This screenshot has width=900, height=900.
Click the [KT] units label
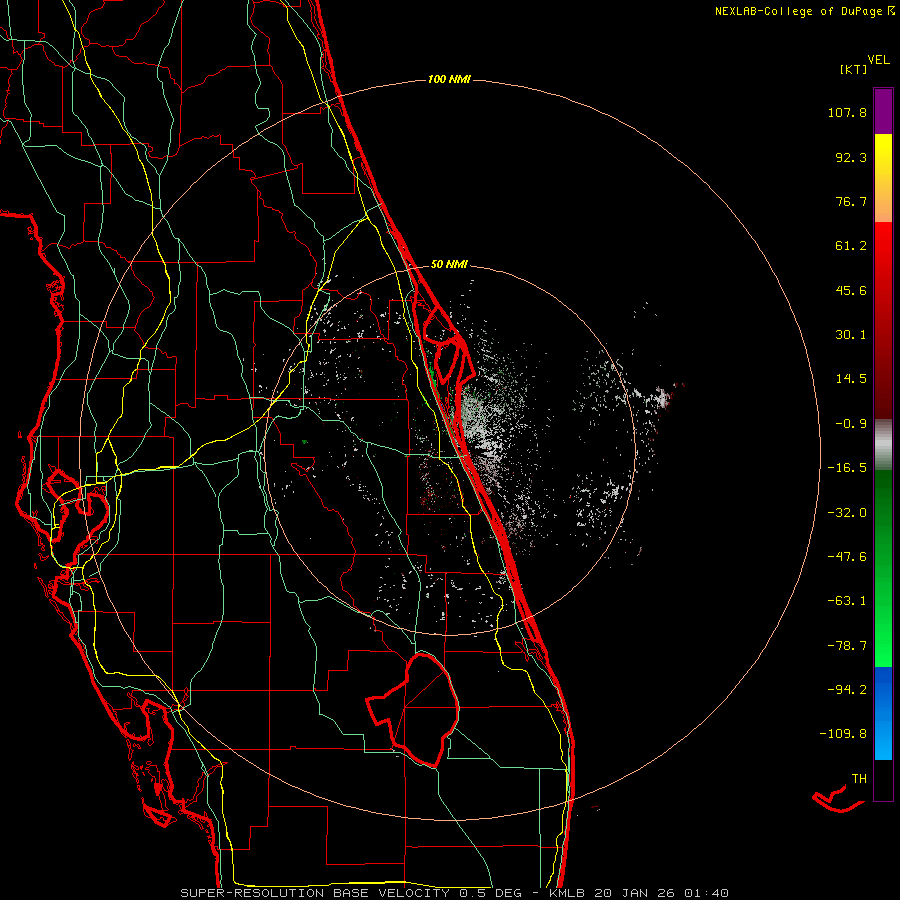click(853, 69)
